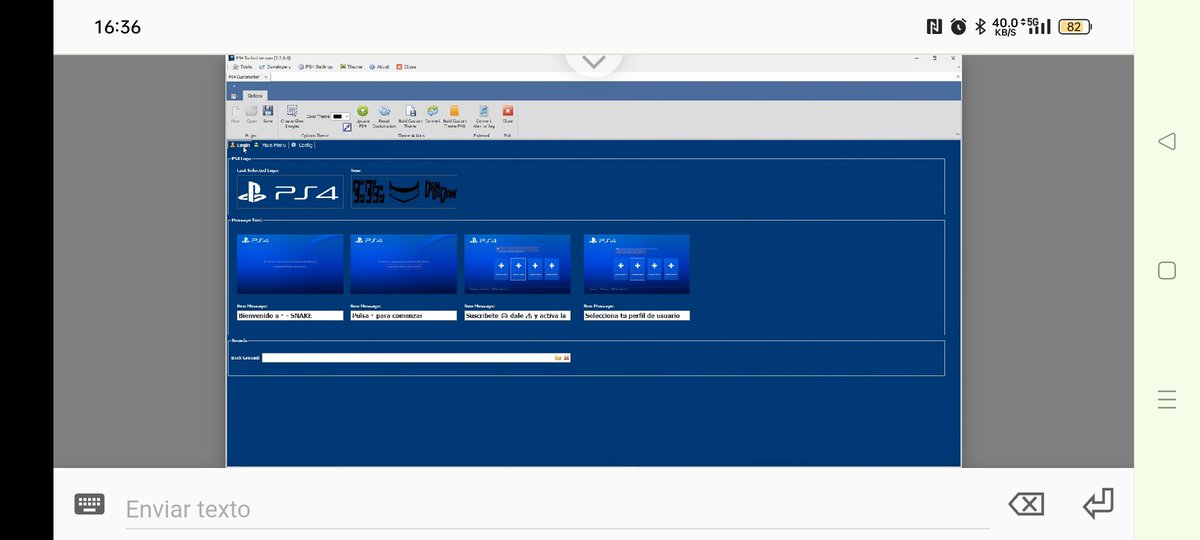Open the Tools menu

[242, 67]
